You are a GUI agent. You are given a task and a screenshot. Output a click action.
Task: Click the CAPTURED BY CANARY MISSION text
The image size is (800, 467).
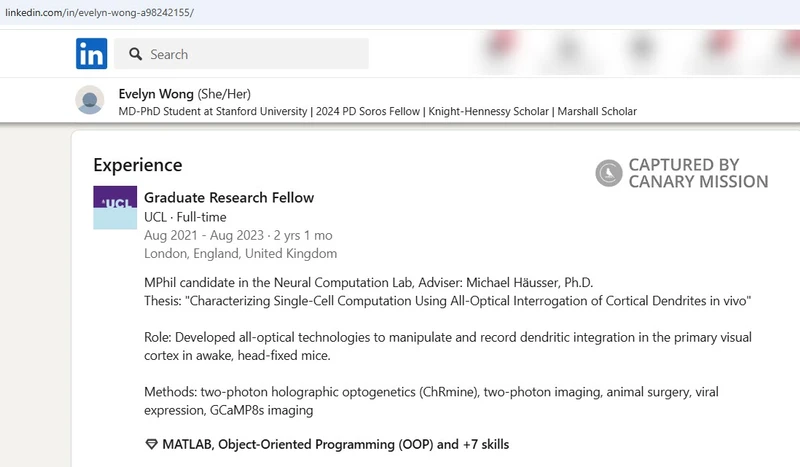[698, 173]
